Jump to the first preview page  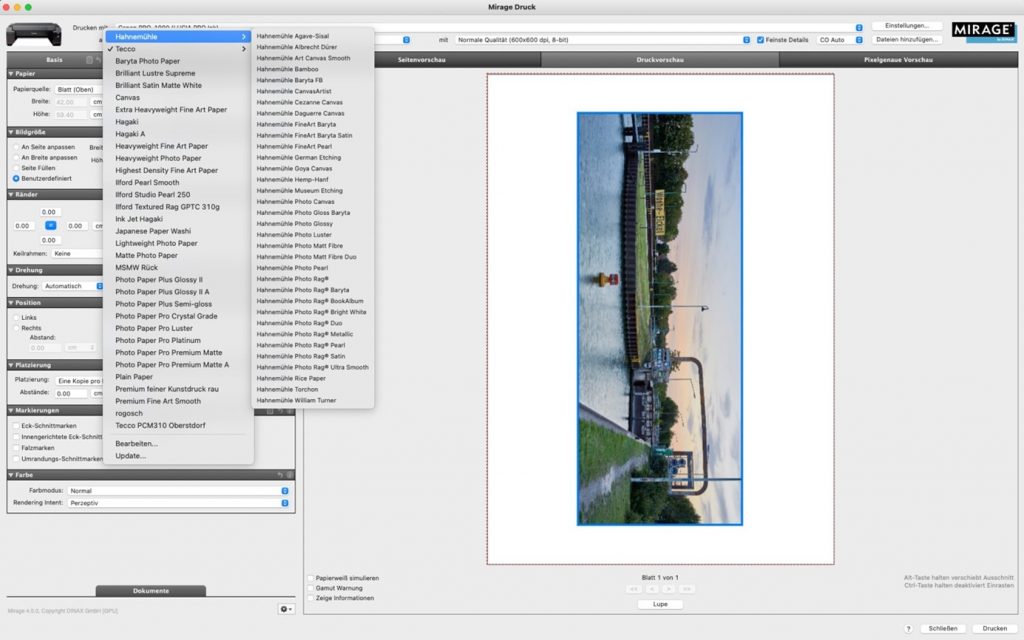point(633,589)
